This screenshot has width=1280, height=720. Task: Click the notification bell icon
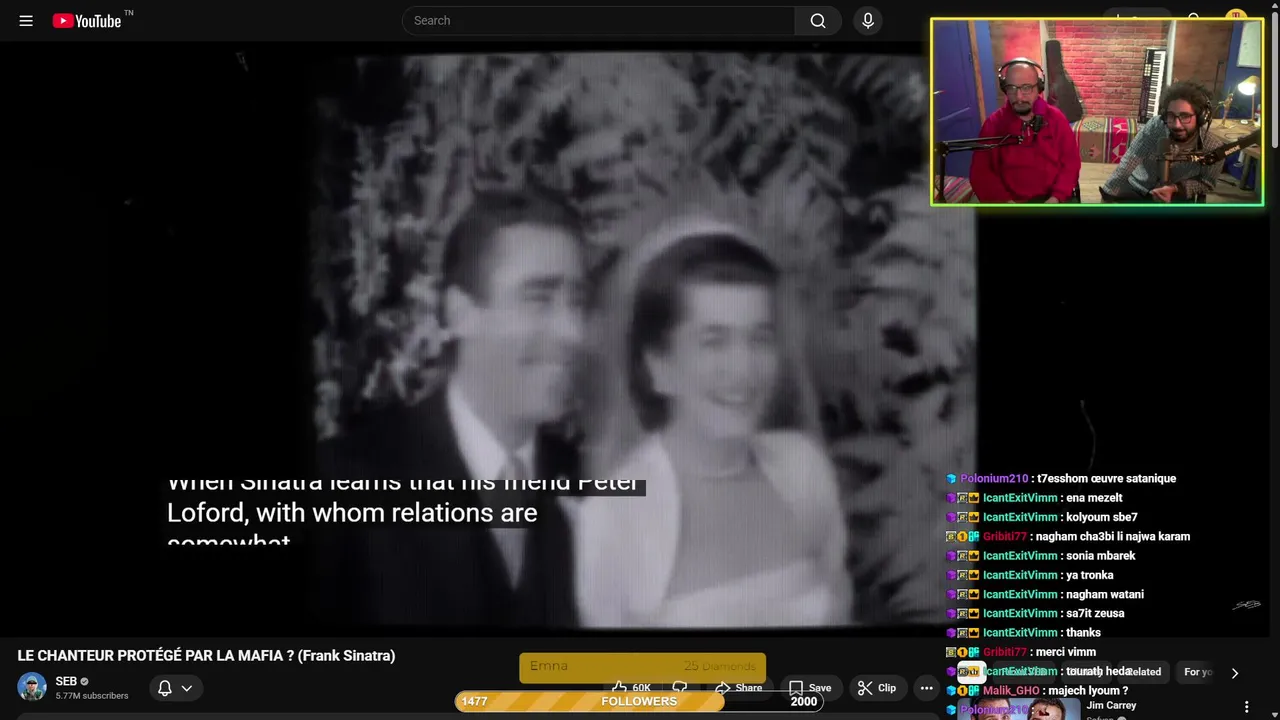tap(165, 688)
